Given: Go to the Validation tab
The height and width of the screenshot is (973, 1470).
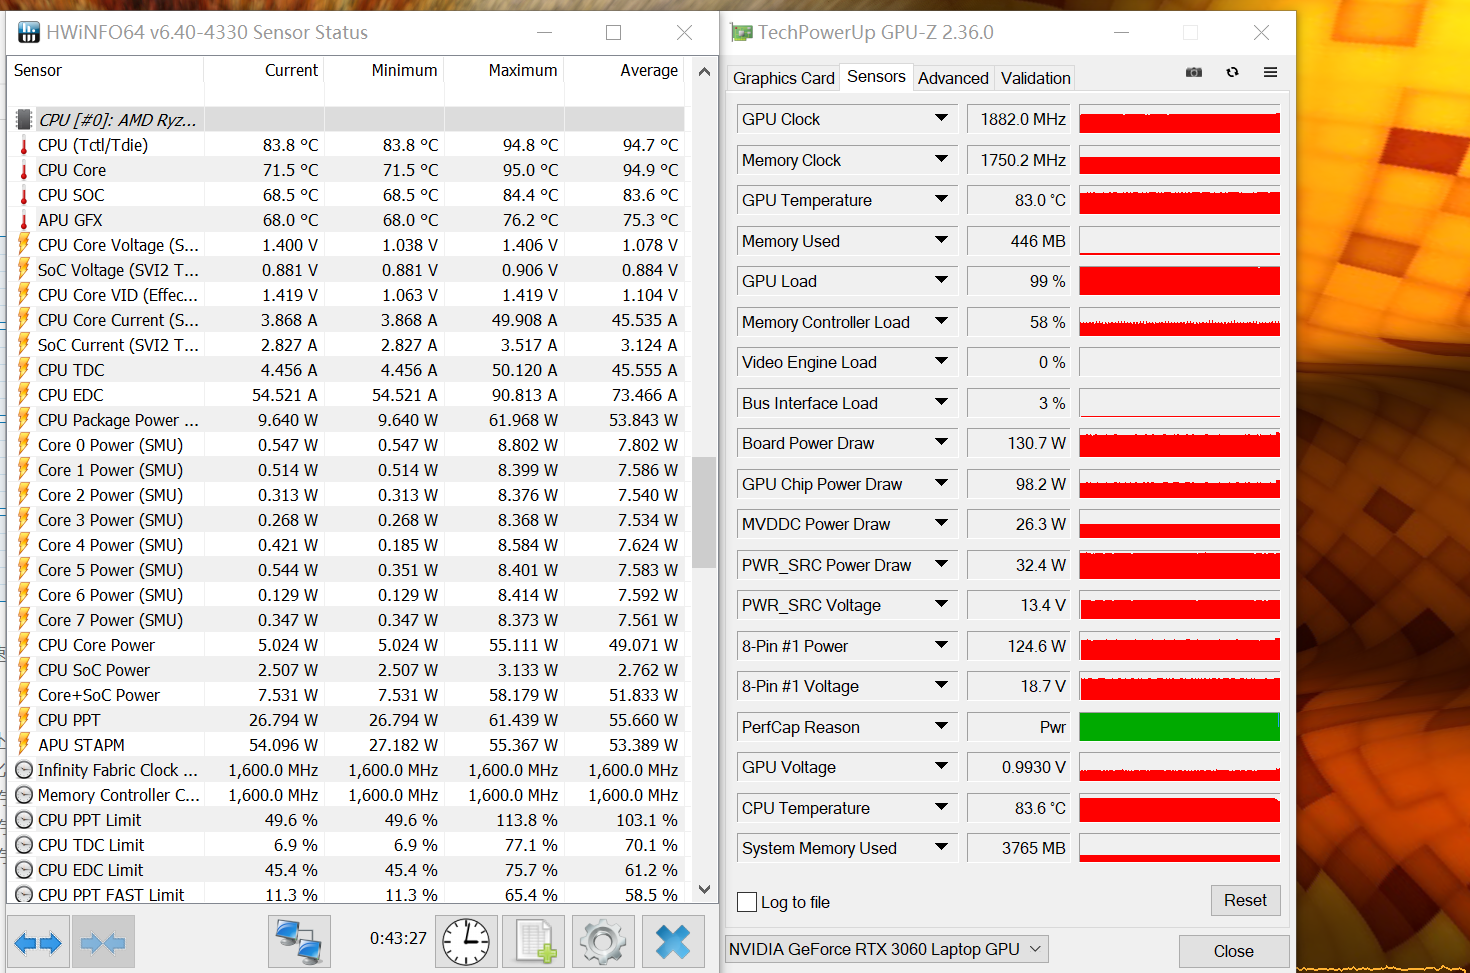Looking at the screenshot, I should [1035, 78].
